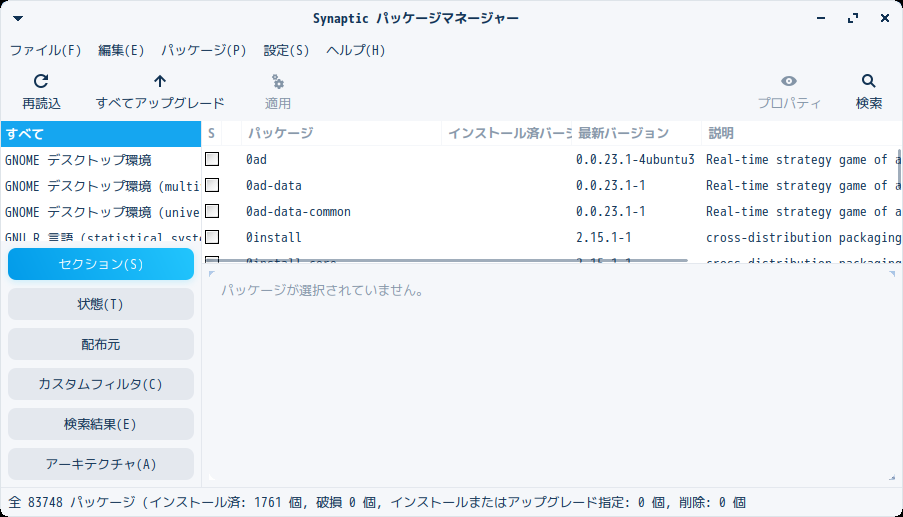Screen dimensions: 903x517
Task: Open 検索 magnifier icon
Action: [868, 81]
